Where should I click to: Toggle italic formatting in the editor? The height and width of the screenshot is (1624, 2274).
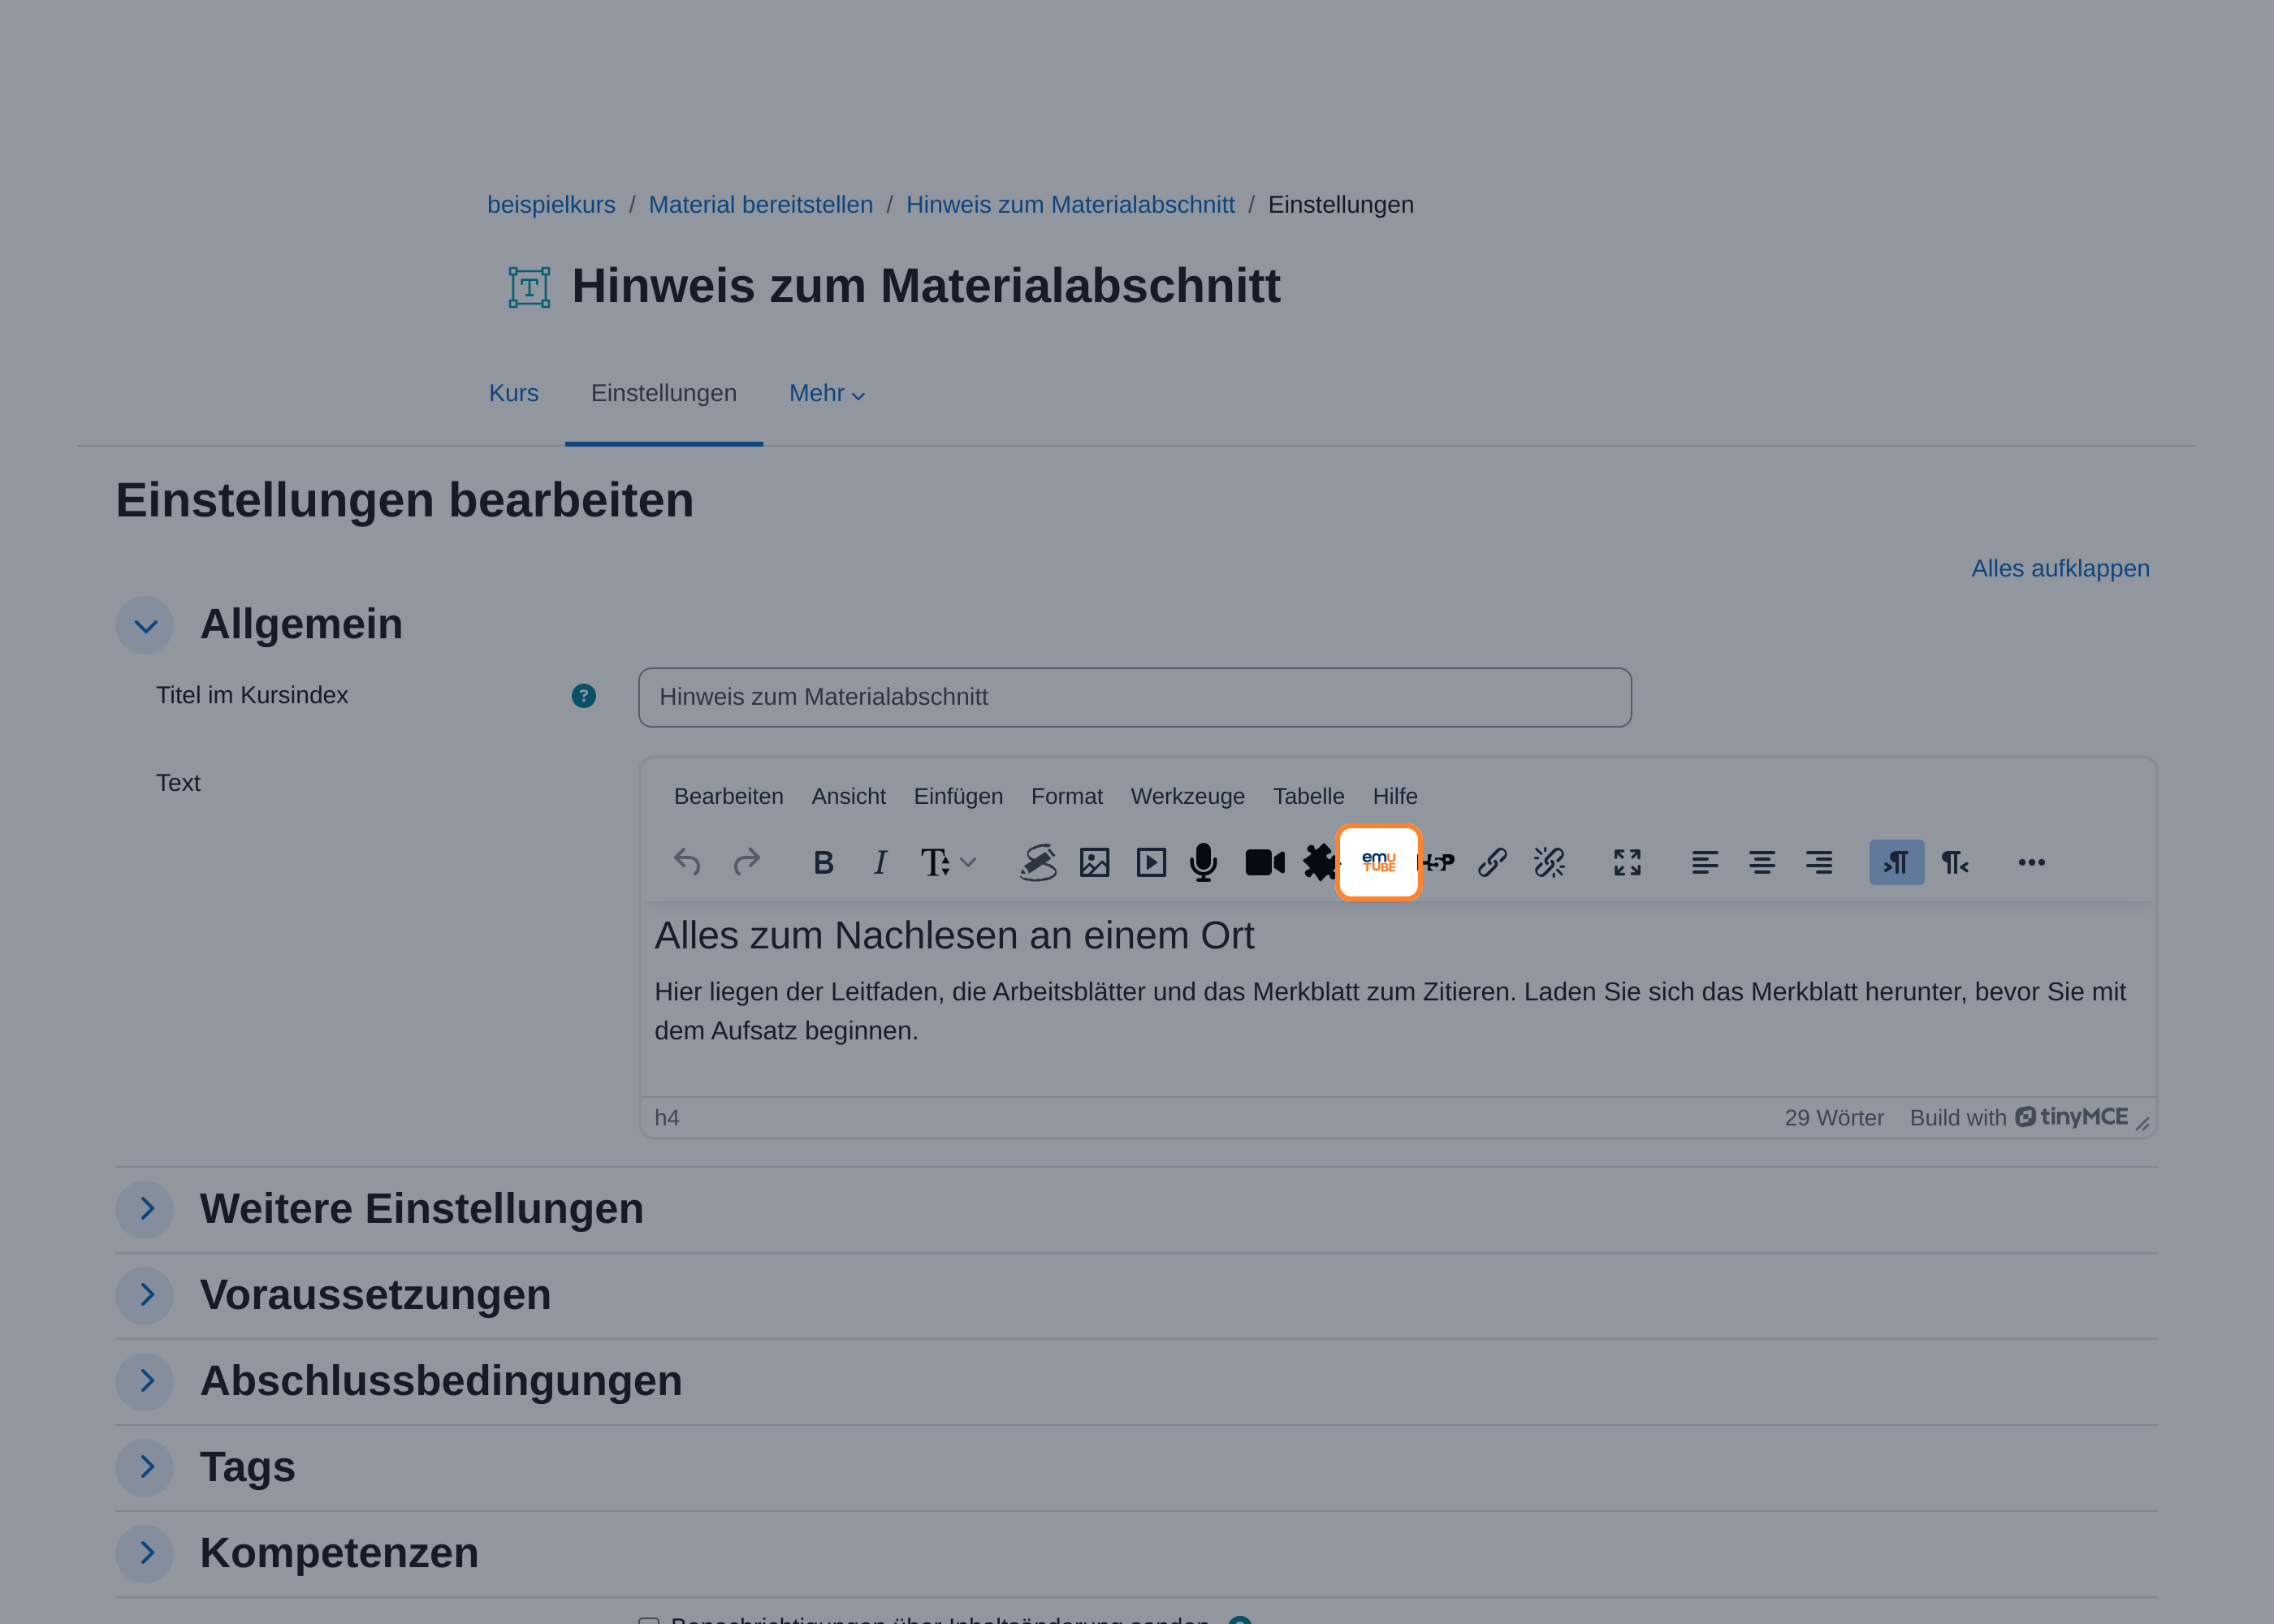pyautogui.click(x=880, y=862)
